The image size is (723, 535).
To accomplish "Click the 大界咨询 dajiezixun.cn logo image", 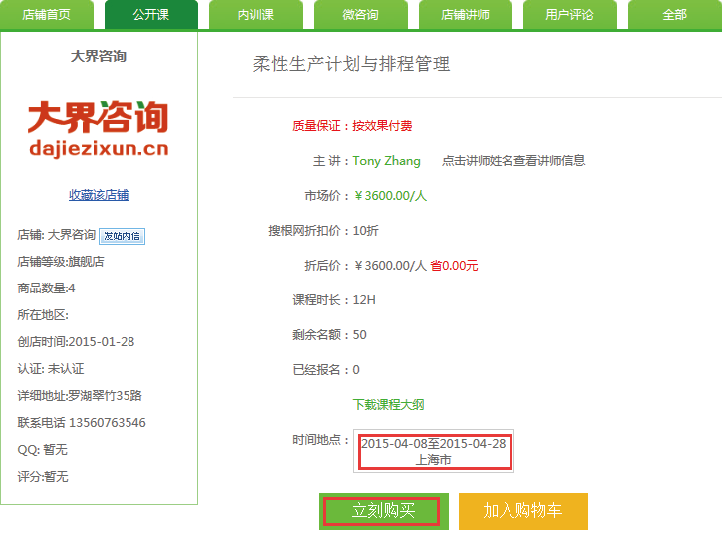I will (98, 129).
